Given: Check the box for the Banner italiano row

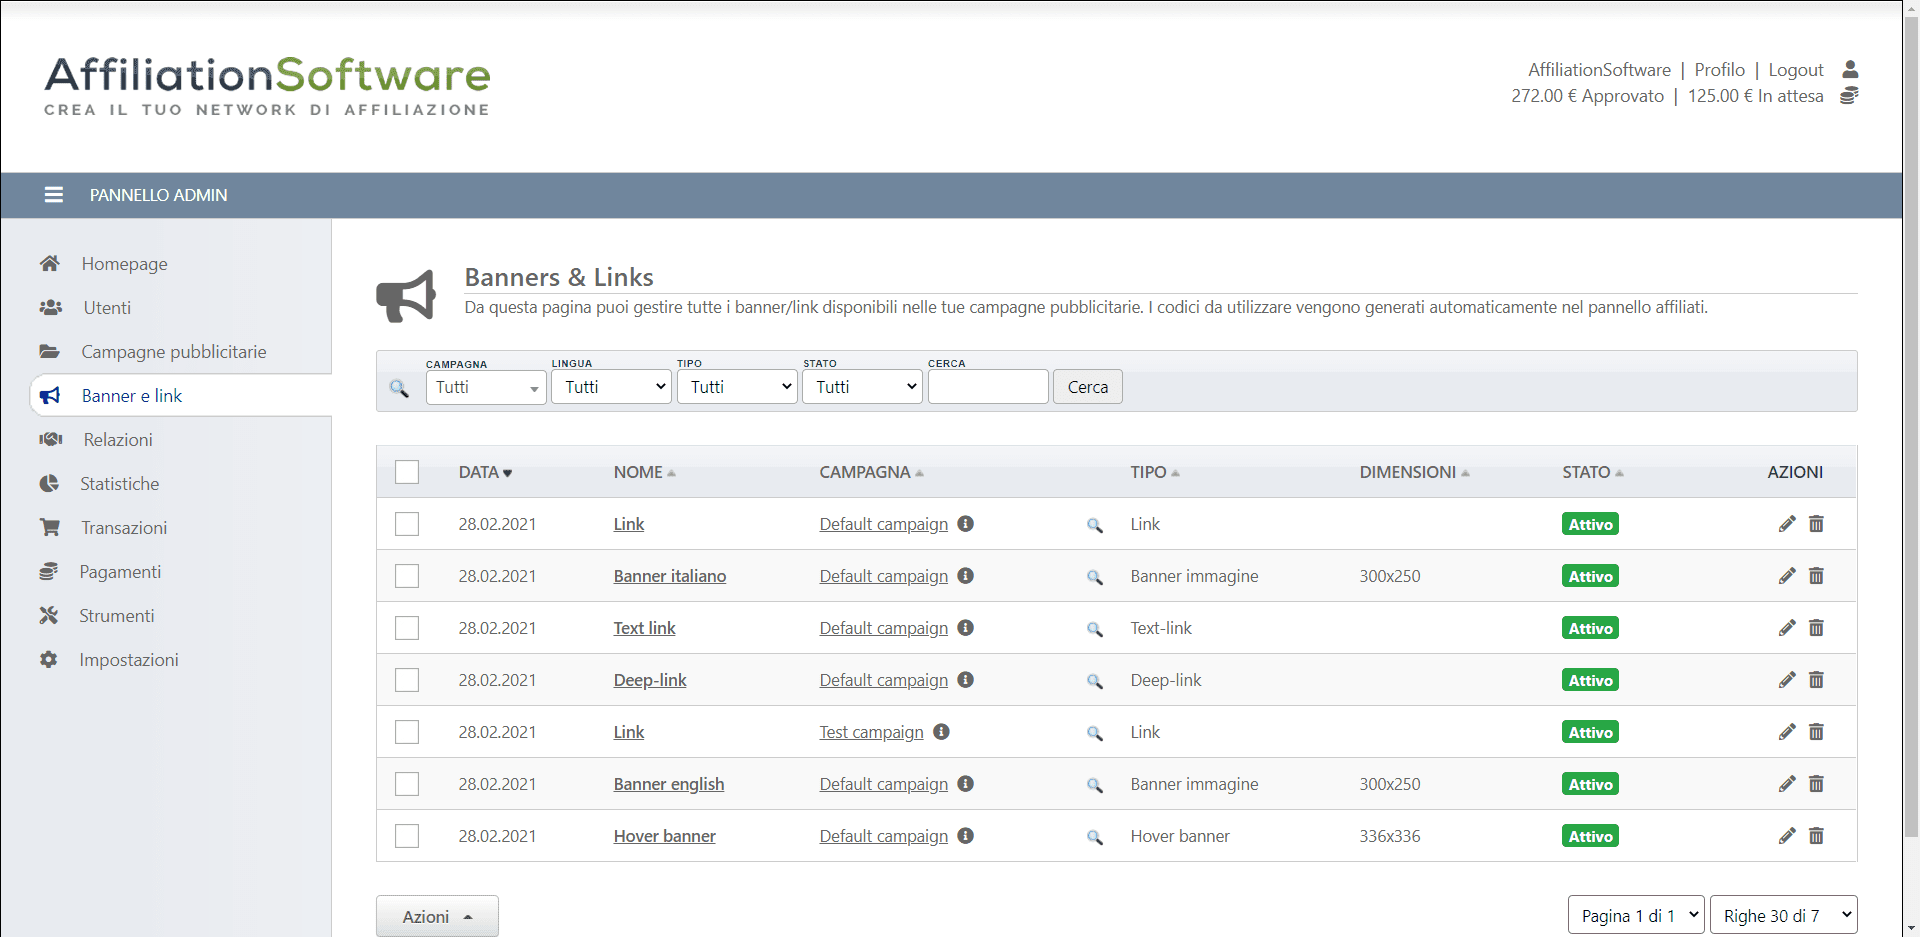Looking at the screenshot, I should (x=407, y=576).
